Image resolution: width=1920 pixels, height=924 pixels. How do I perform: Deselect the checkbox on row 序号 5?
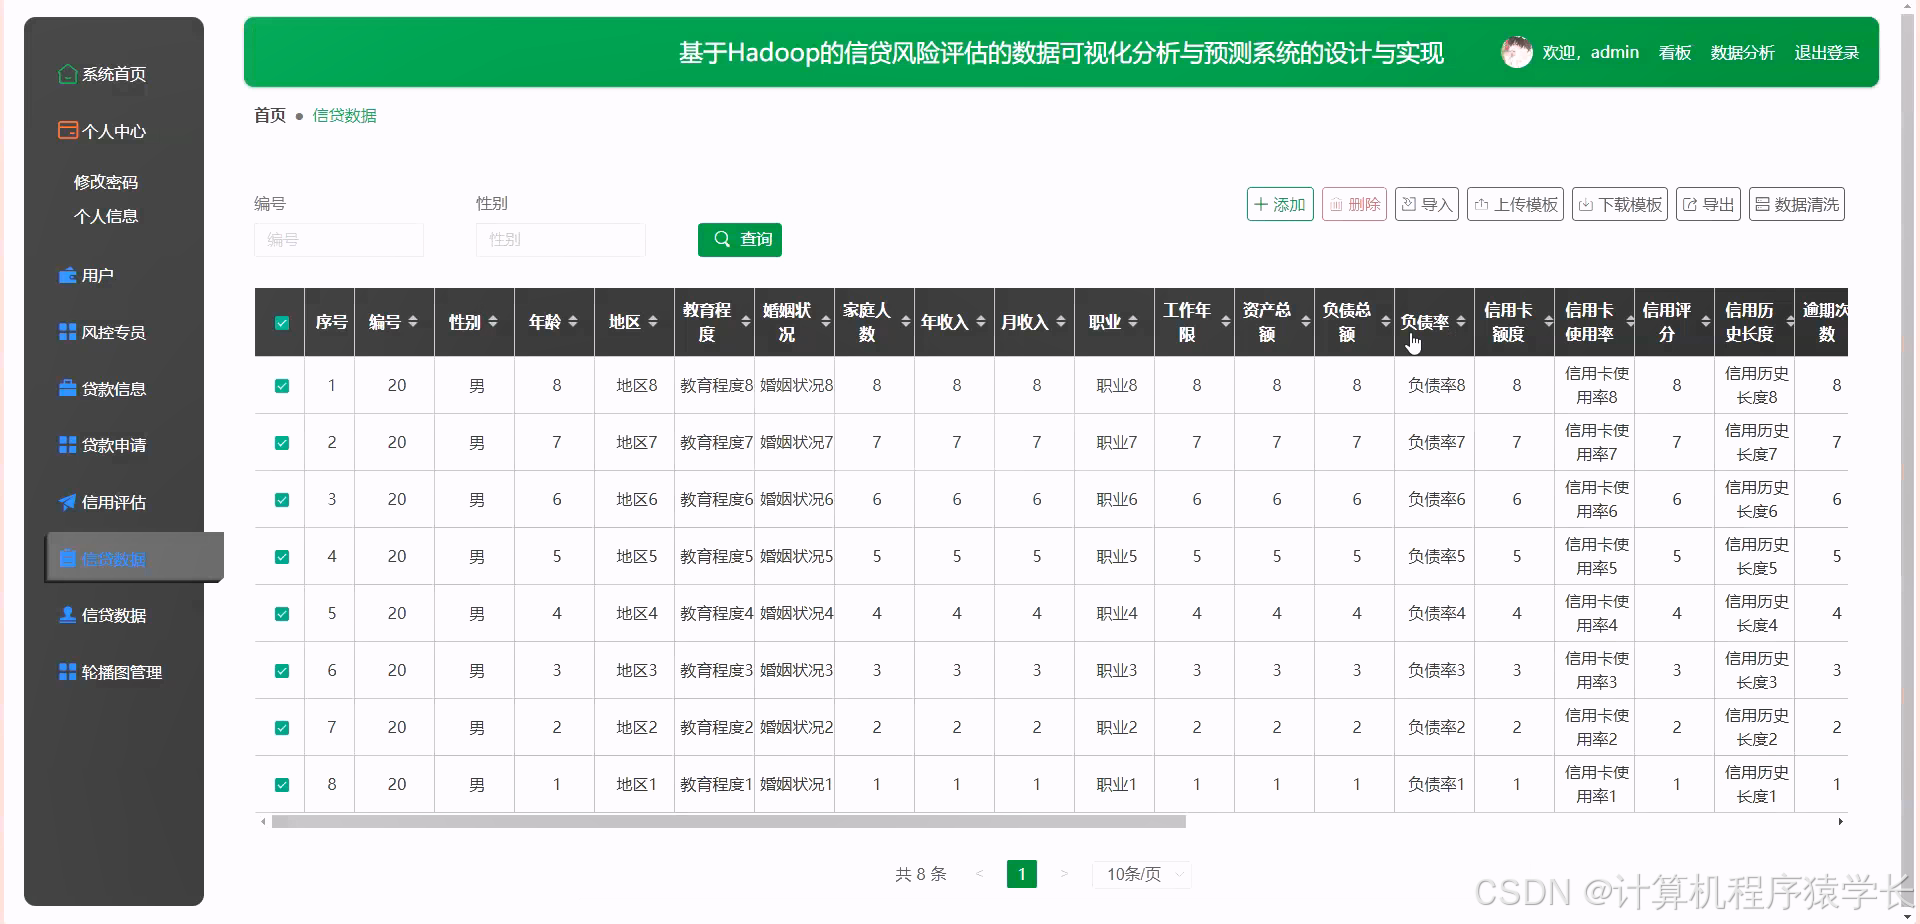point(281,613)
